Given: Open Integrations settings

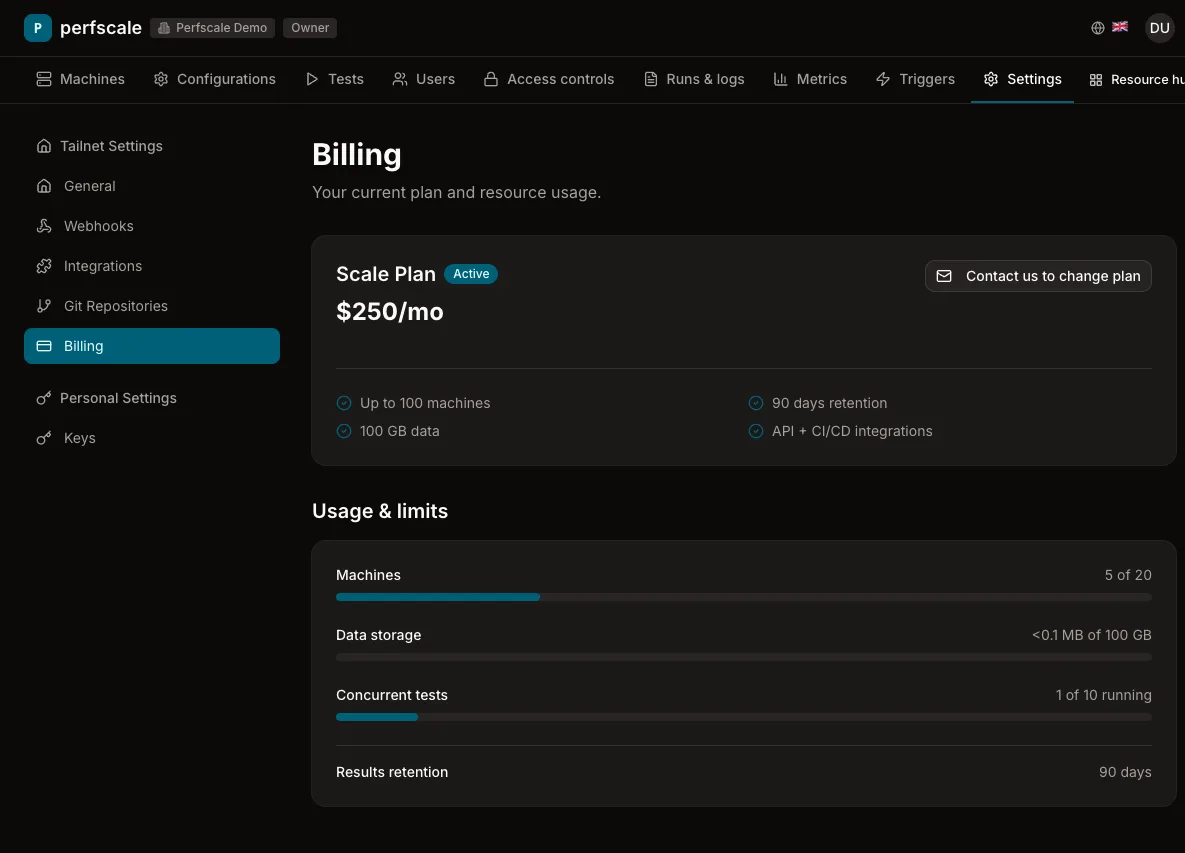Looking at the screenshot, I should (x=152, y=266).
